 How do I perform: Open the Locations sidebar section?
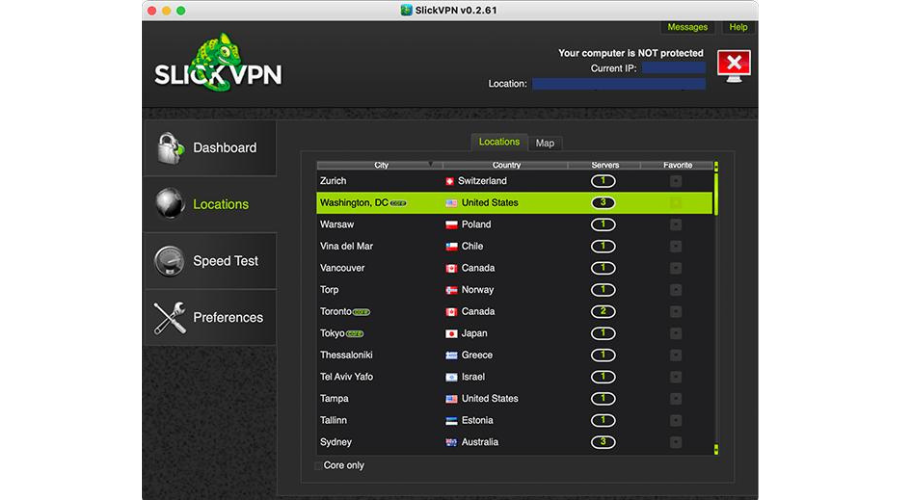coord(210,204)
